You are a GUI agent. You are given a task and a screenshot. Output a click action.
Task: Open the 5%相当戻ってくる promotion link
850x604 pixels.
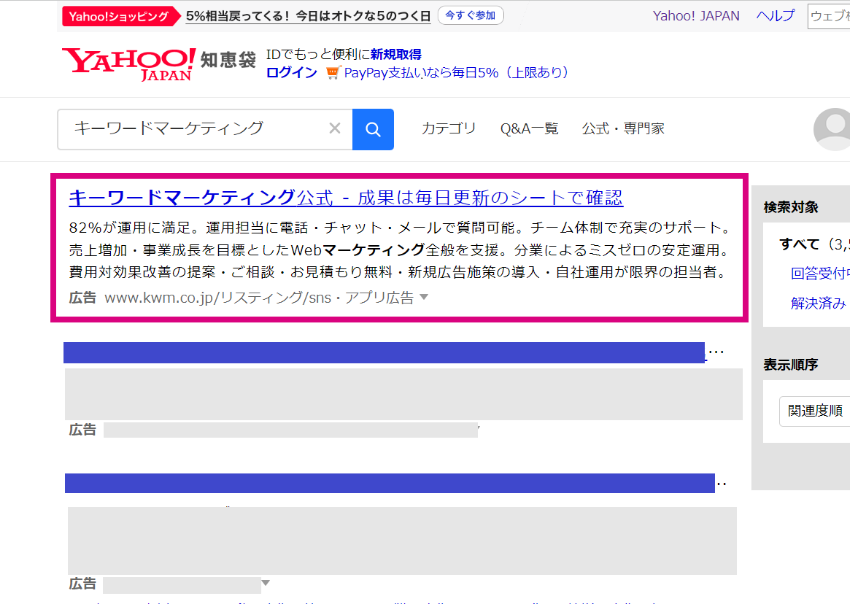(308, 16)
